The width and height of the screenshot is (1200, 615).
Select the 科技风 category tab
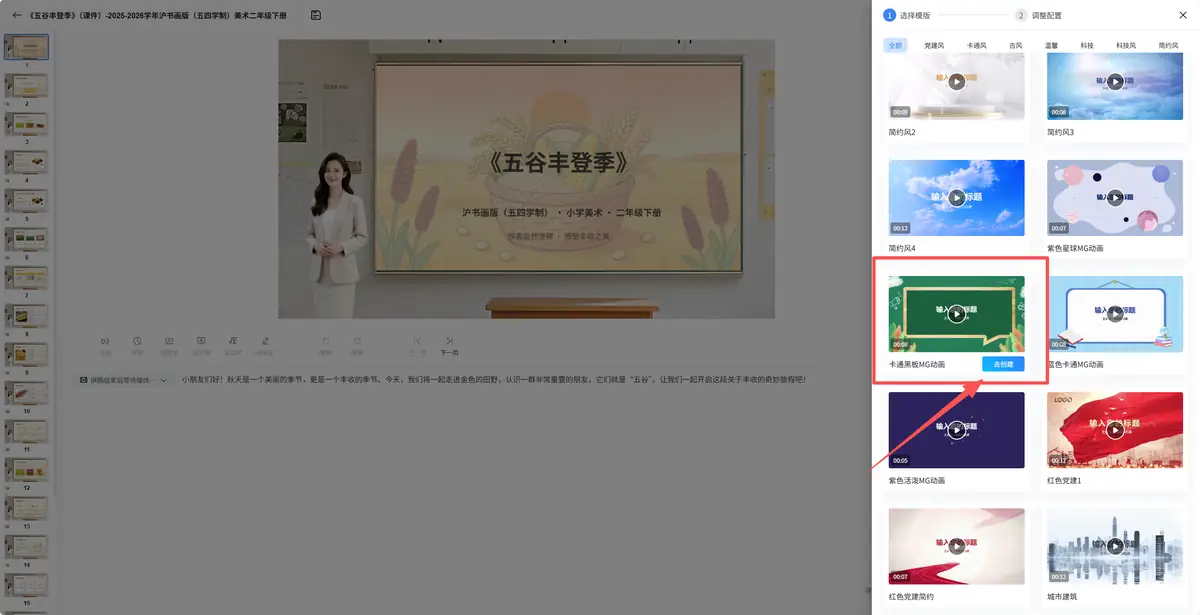[x=1126, y=46]
